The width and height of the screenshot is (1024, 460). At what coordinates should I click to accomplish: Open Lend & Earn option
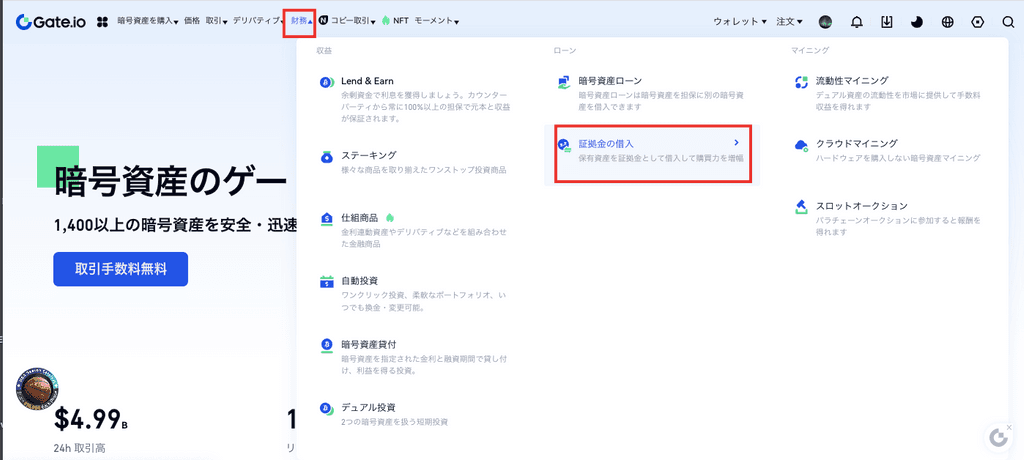tap(364, 81)
